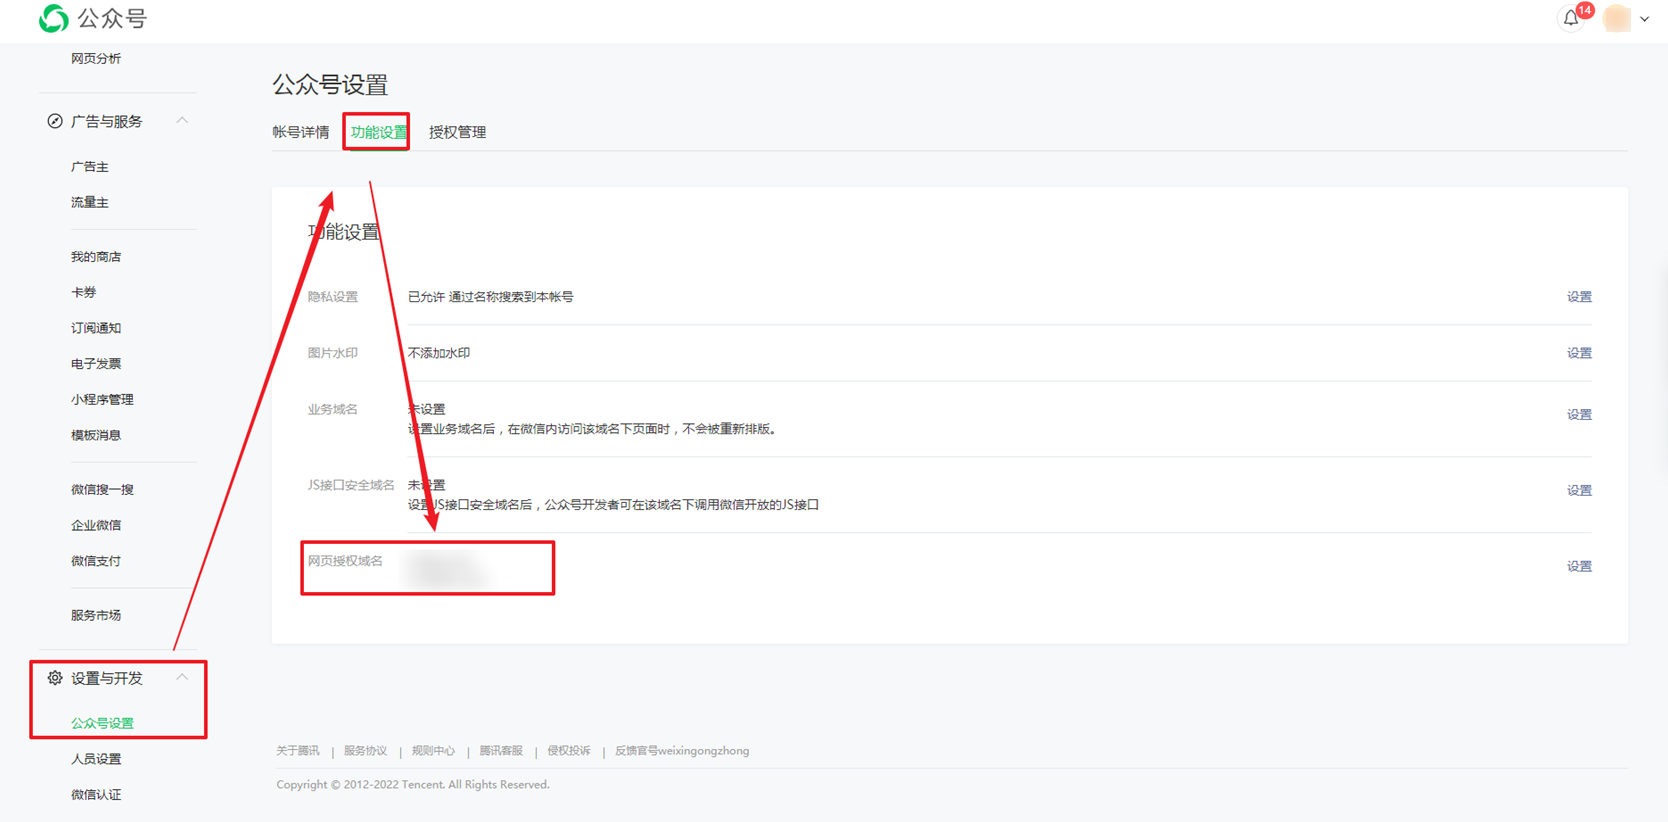Viewport: 1668px width, 822px height.
Task: Open 订阅通知 sidebar item
Action: click(x=96, y=328)
